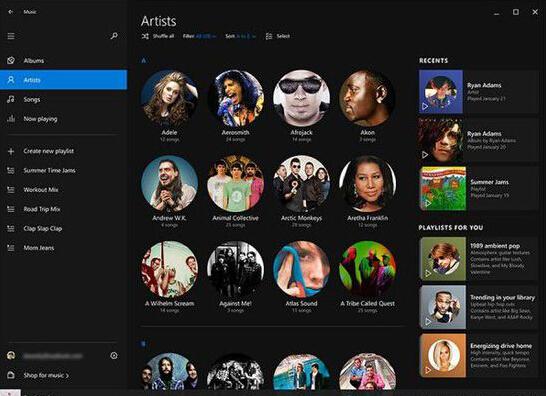Play Ryan Adams artist recent item
This screenshot has width=546, height=396.
[425, 106]
